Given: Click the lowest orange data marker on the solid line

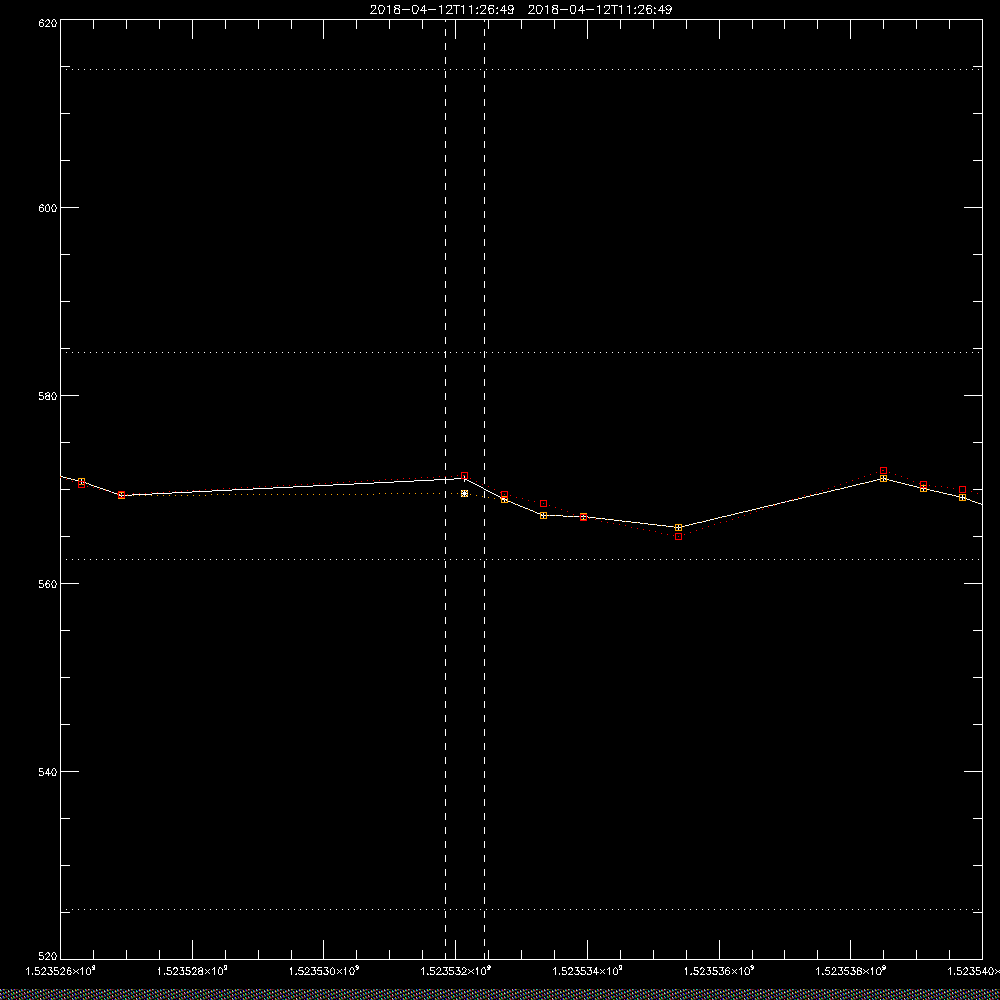Looking at the screenshot, I should coord(679,527).
